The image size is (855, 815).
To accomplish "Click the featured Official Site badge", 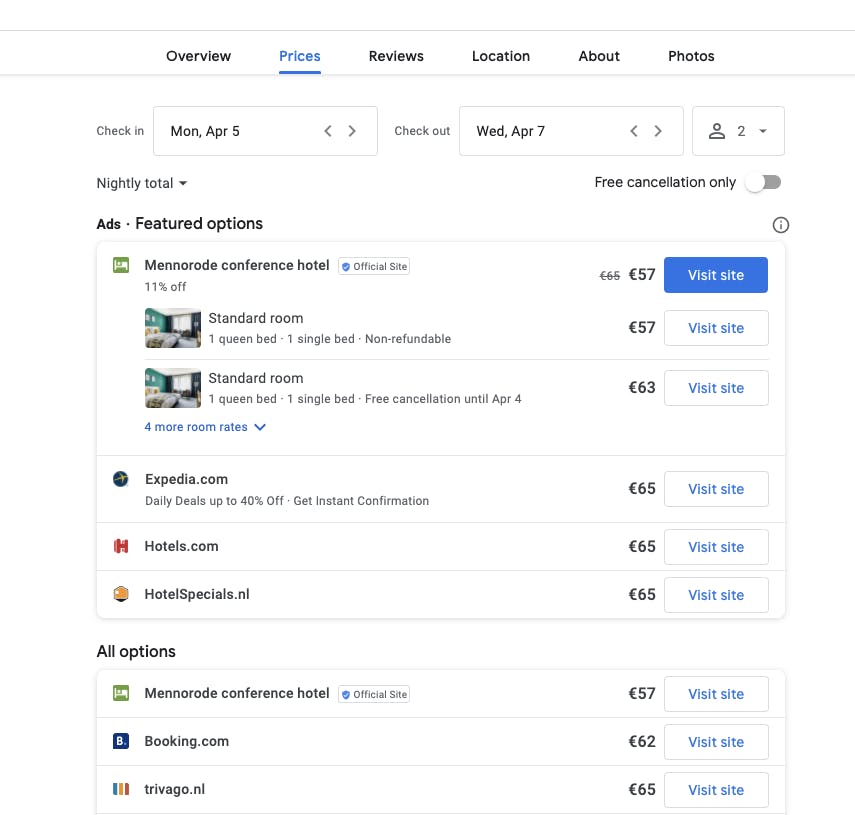I will tap(374, 267).
